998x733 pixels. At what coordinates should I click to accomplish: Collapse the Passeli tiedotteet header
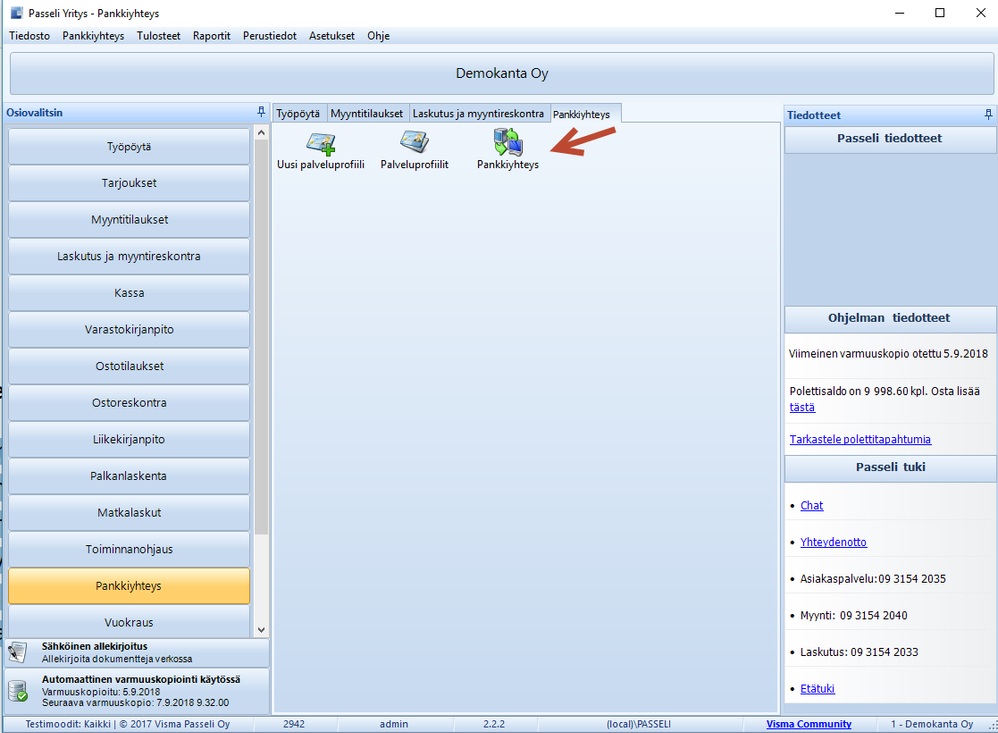890,139
